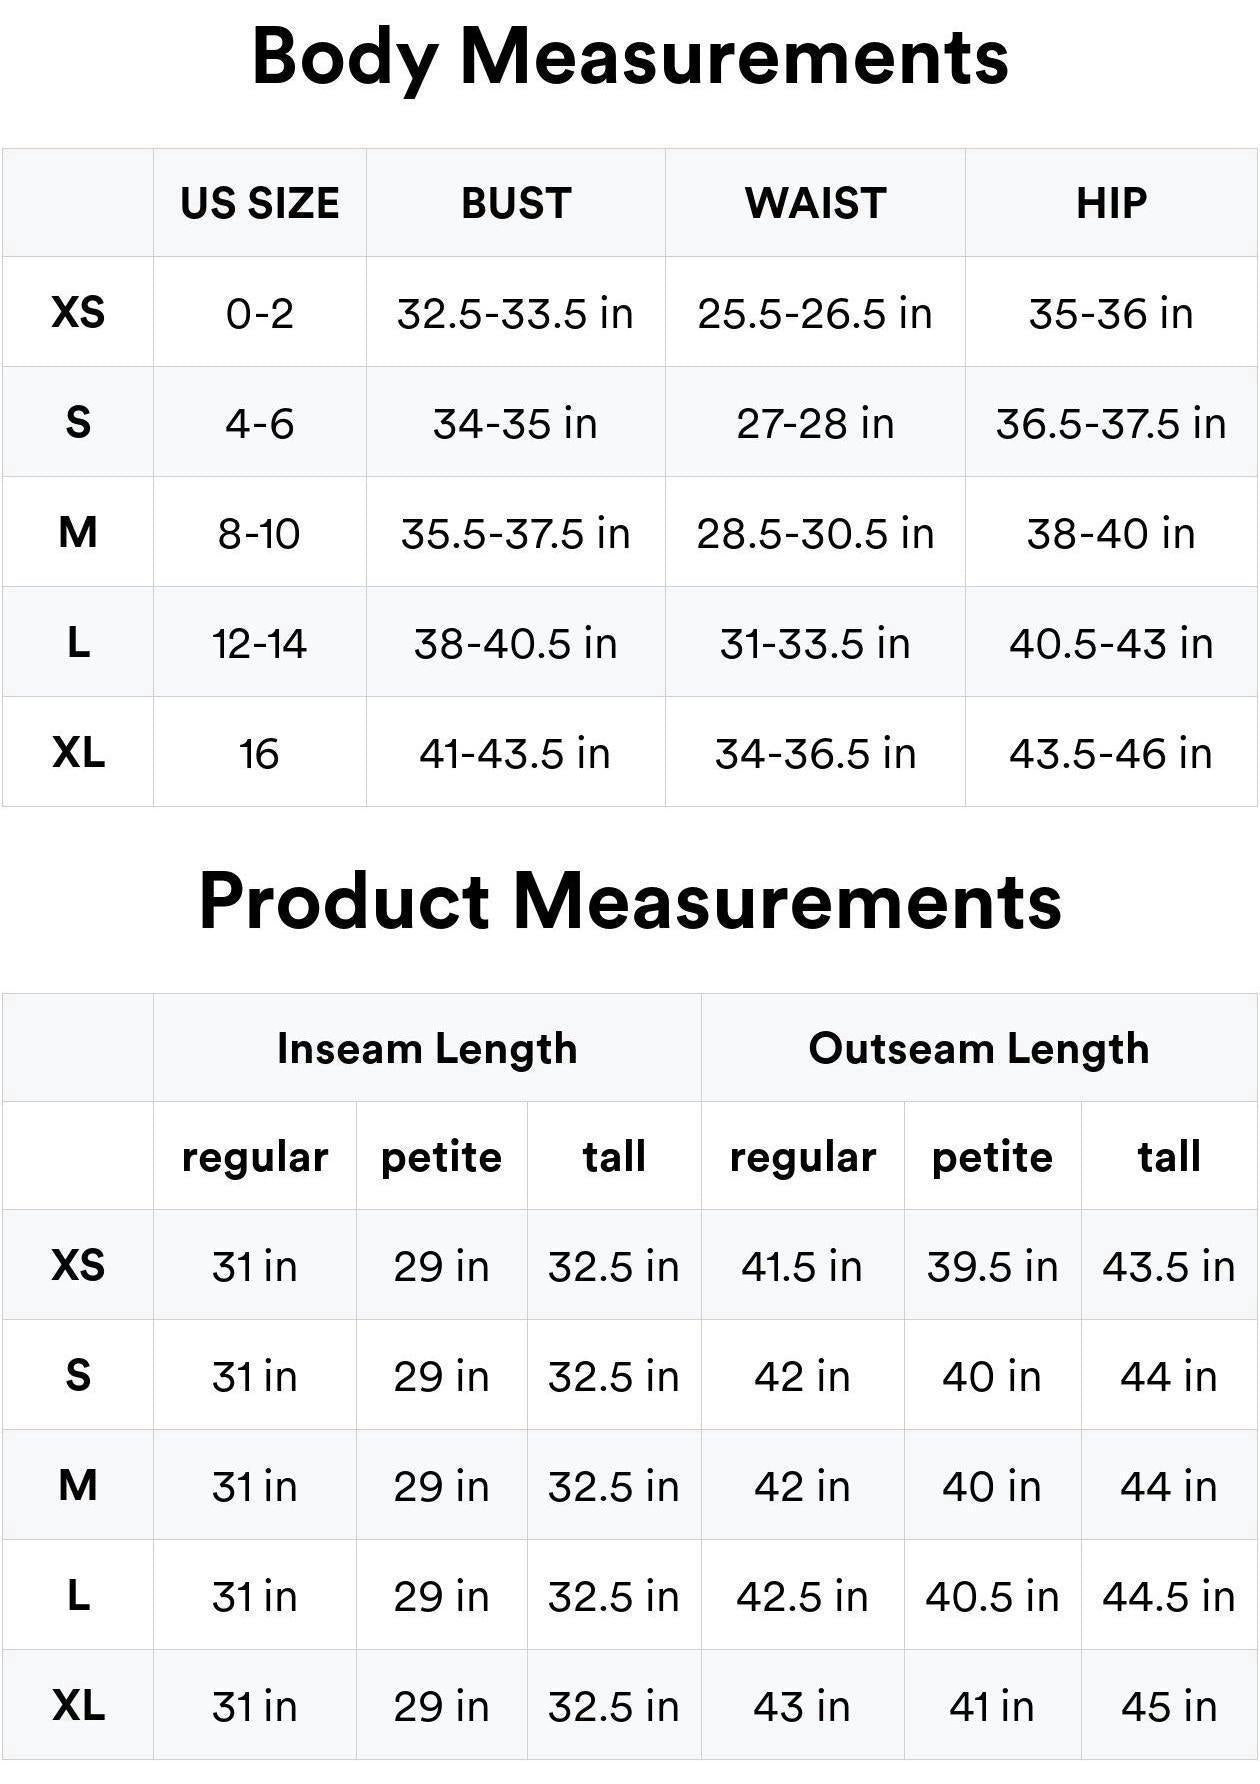Click the XS regular outseam 41.5 in
The height and width of the screenshot is (1784, 1260).
pos(802,1266)
